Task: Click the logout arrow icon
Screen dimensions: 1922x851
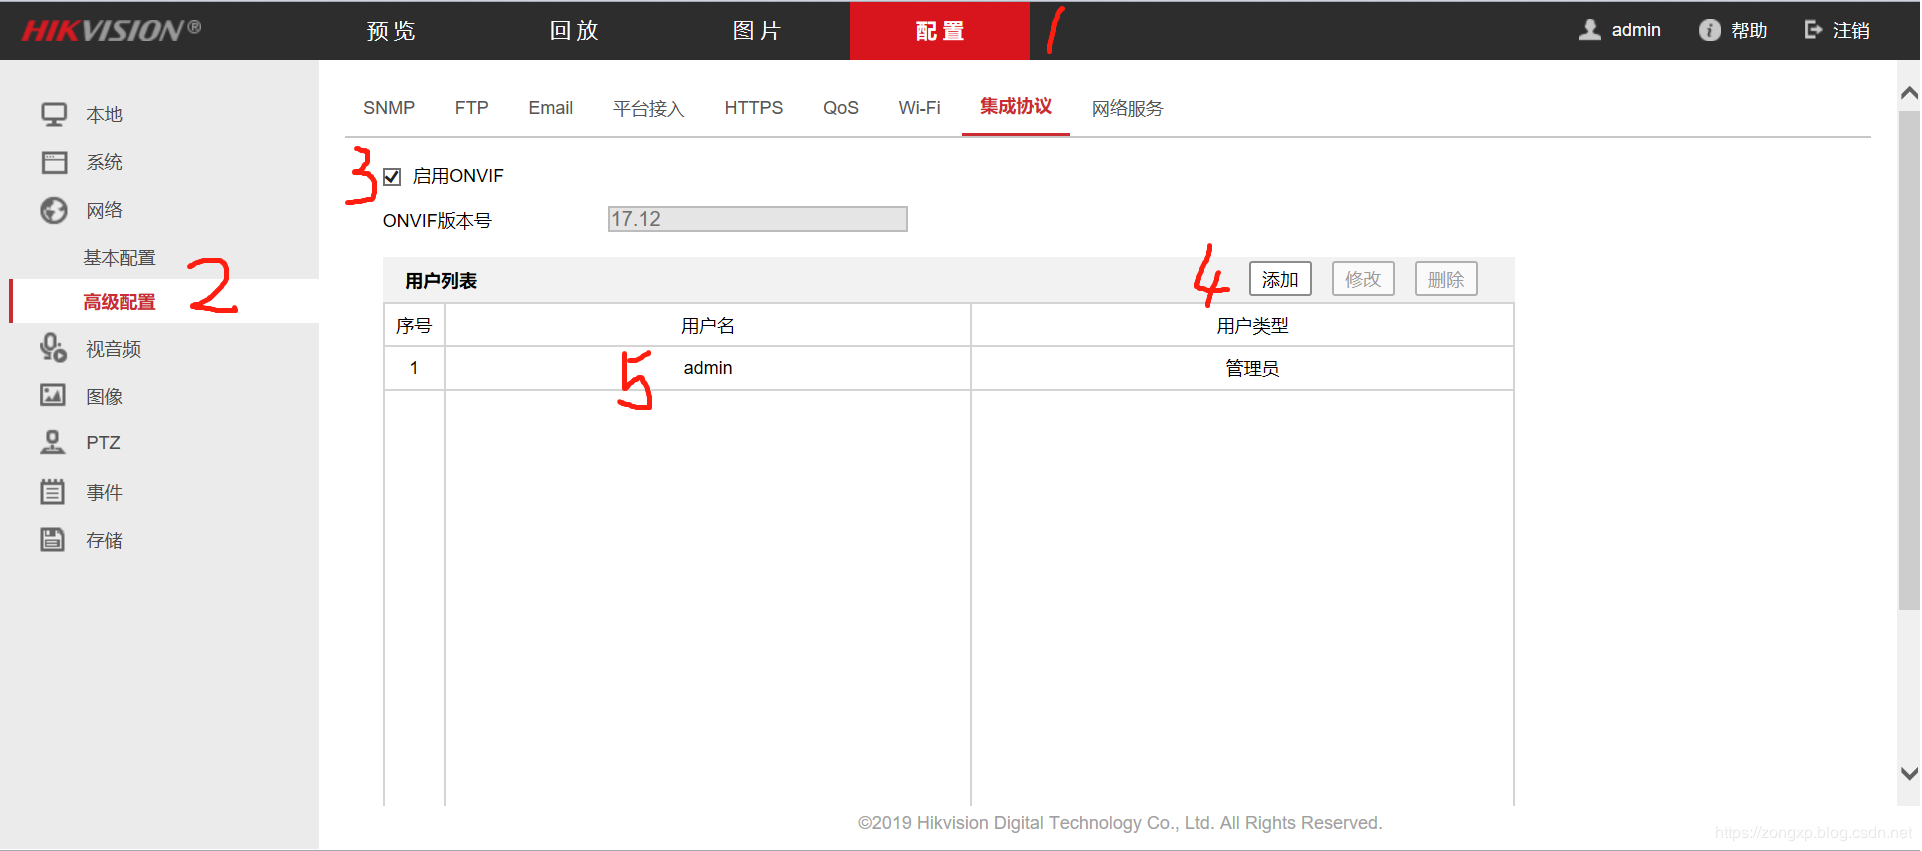Action: coord(1813,30)
